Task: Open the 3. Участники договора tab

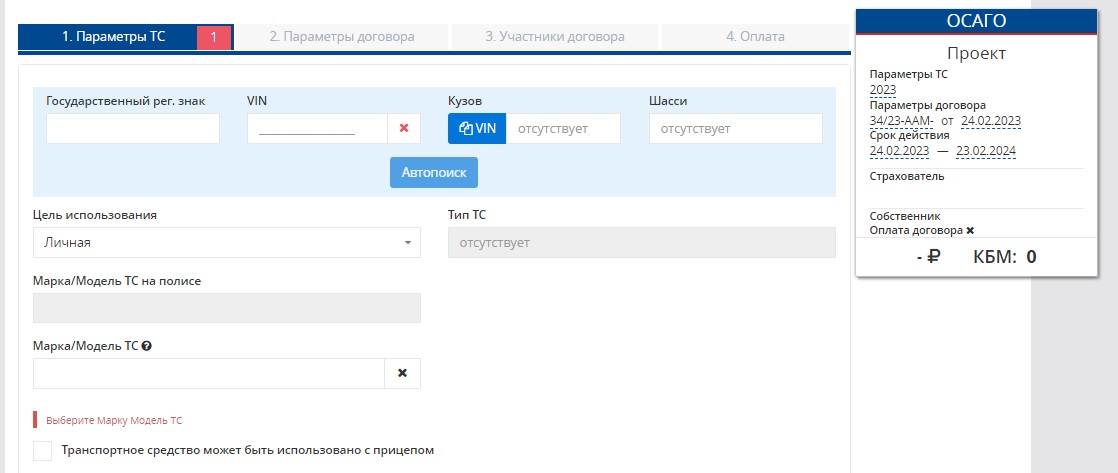Action: tap(555, 37)
